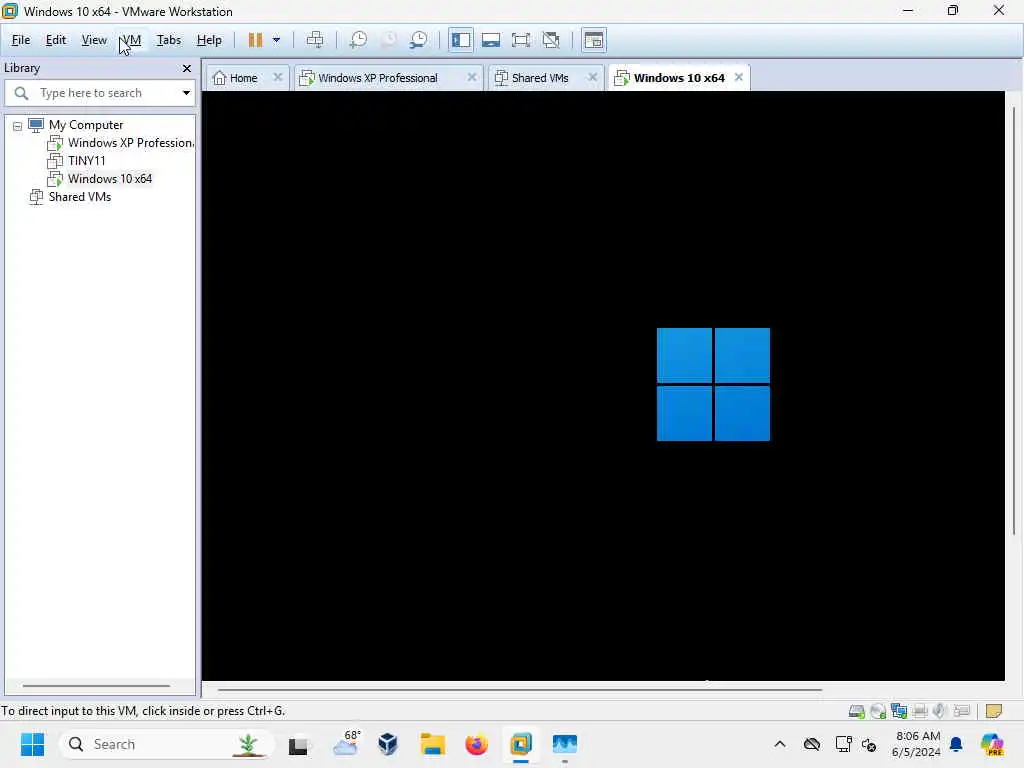Toggle the thumbnail bar view
Image resolution: width=1024 pixels, height=768 pixels.
(490, 40)
